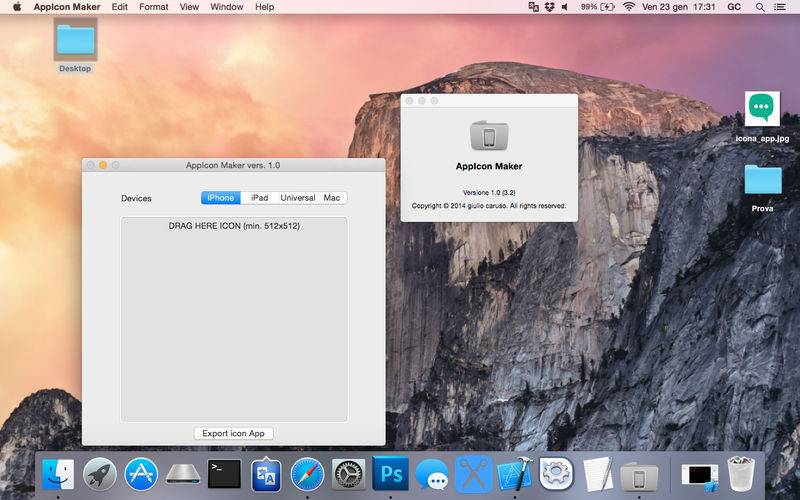Viewport: 800px width, 500px height.
Task: Open the AppIcon Maker application menu
Action: [67, 7]
